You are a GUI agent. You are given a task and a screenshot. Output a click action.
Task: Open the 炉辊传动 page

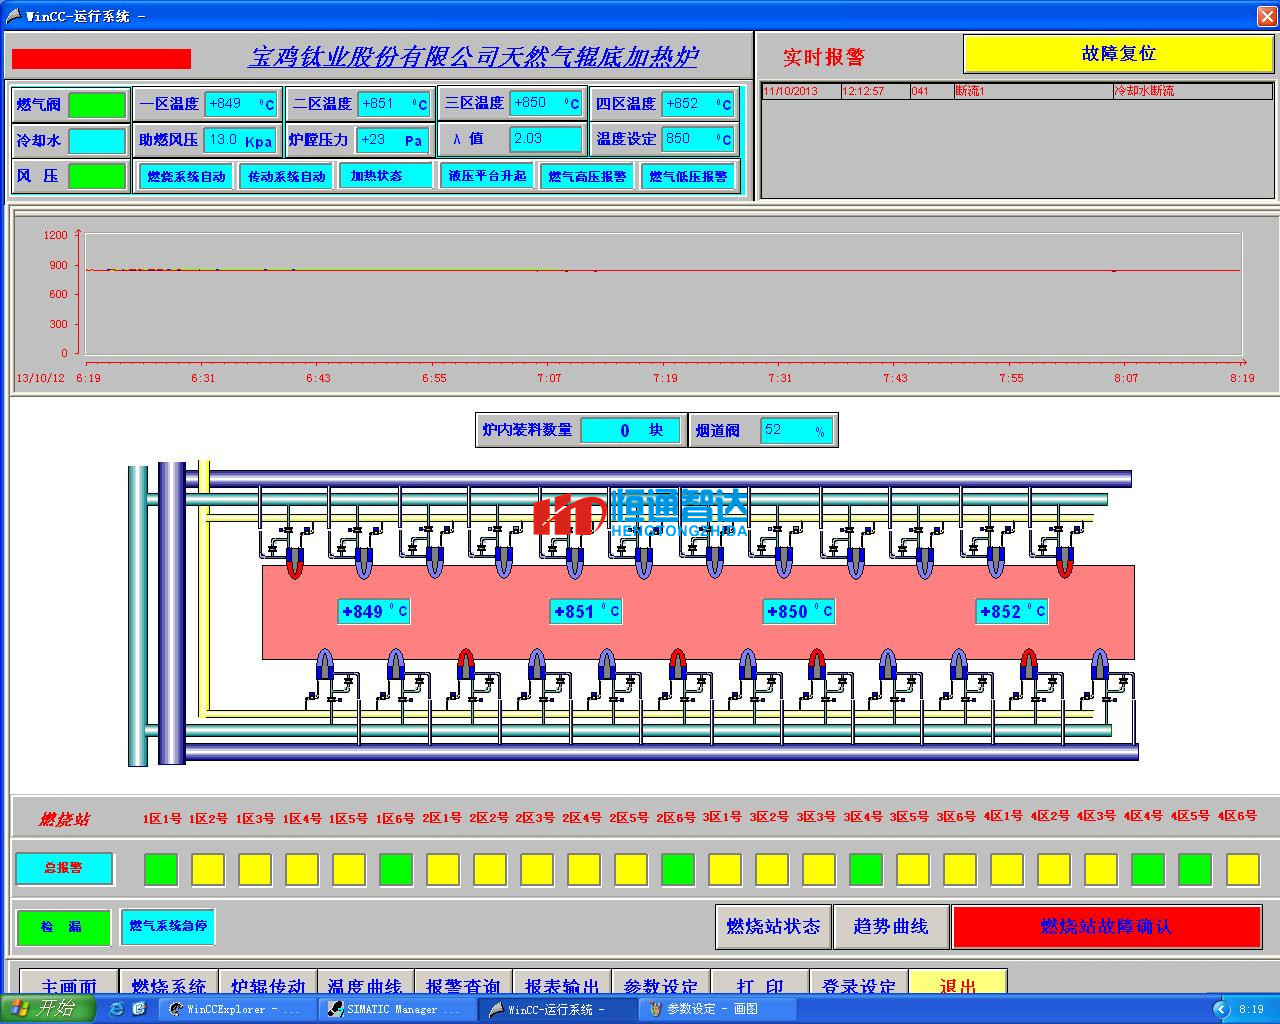tap(268, 984)
